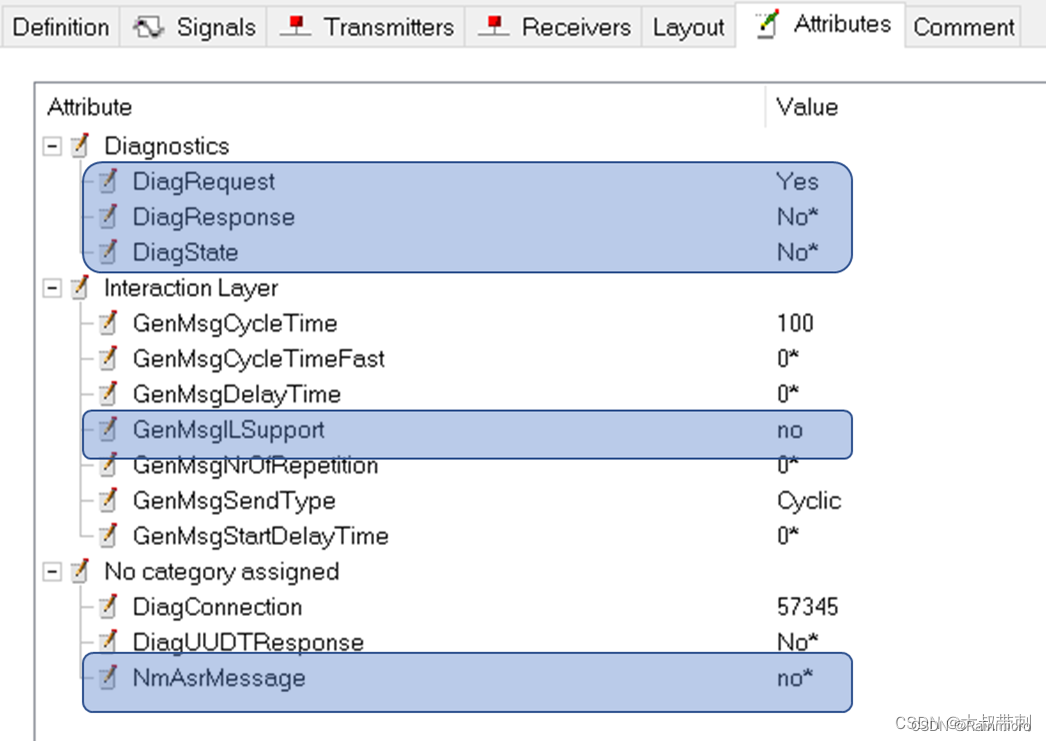Select the DiagConnection attribute

coord(217,607)
